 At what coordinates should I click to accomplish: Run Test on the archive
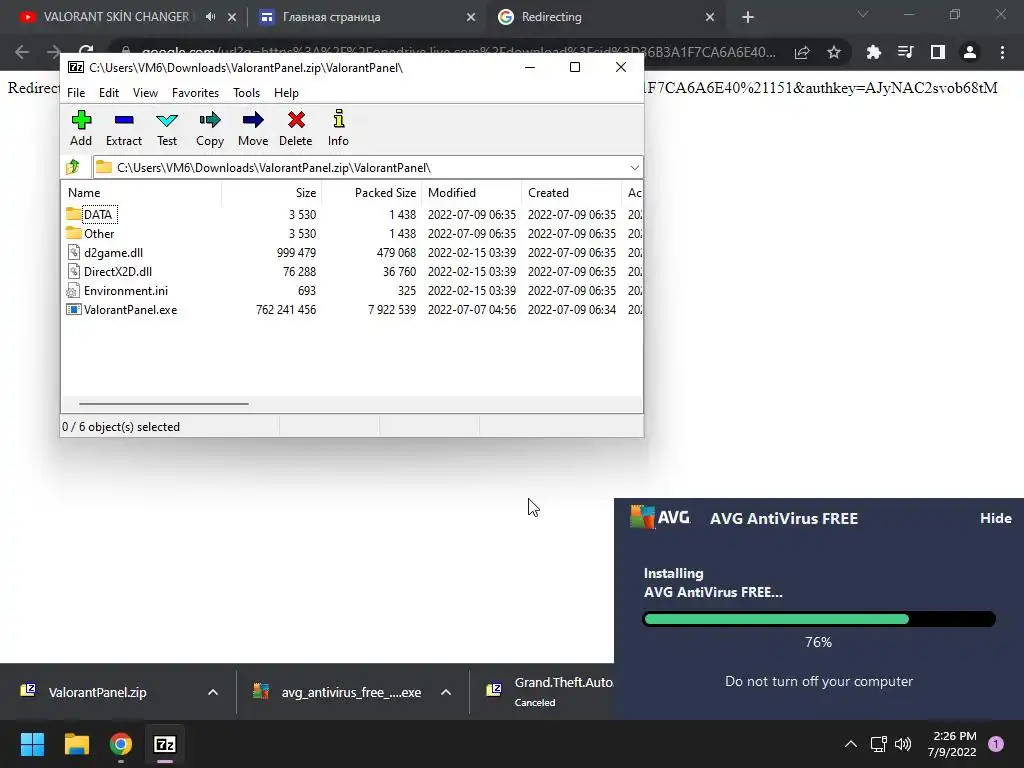point(167,128)
